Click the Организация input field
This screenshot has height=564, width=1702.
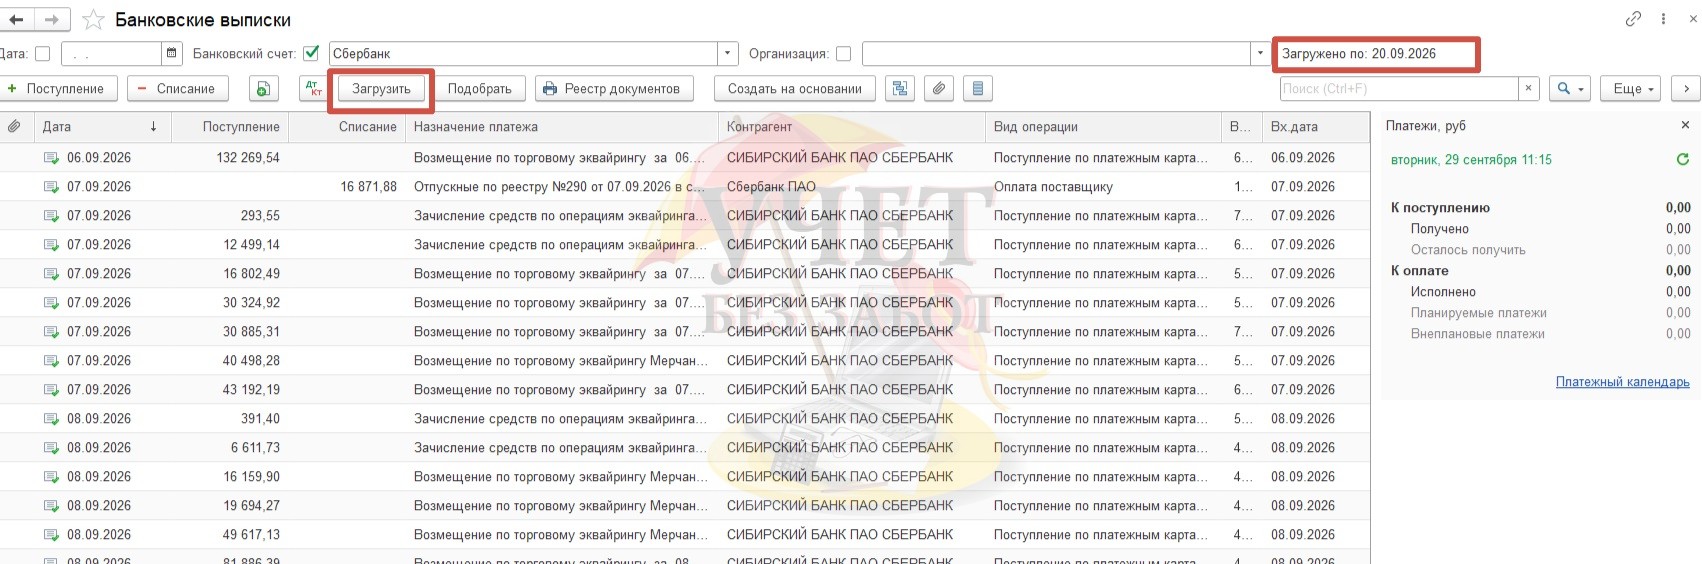(1055, 54)
